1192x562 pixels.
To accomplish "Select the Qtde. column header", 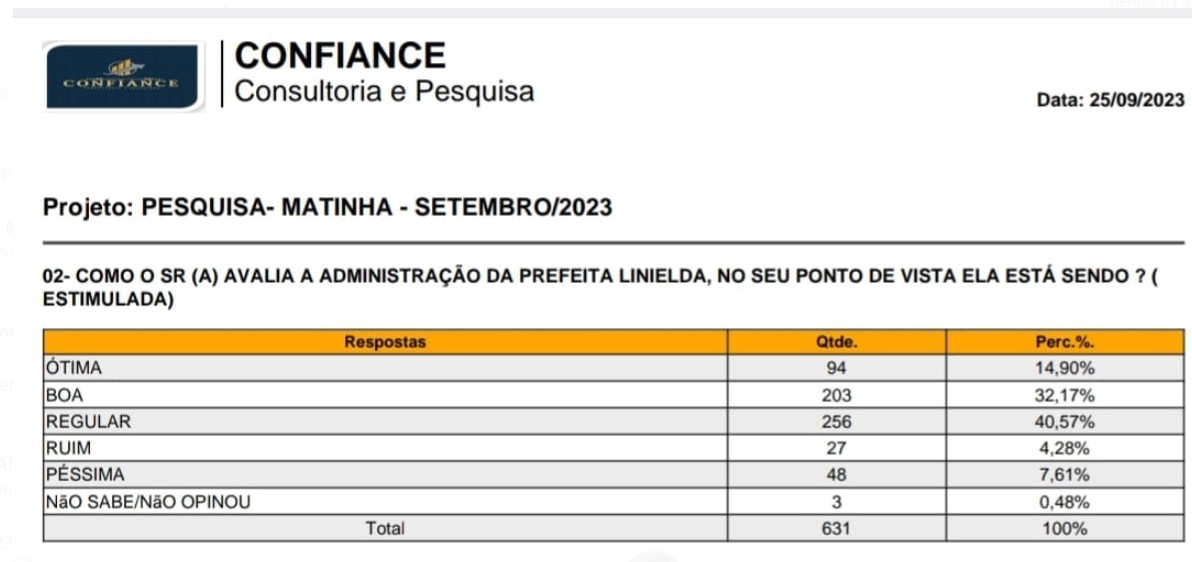I will pyautogui.click(x=836, y=342).
